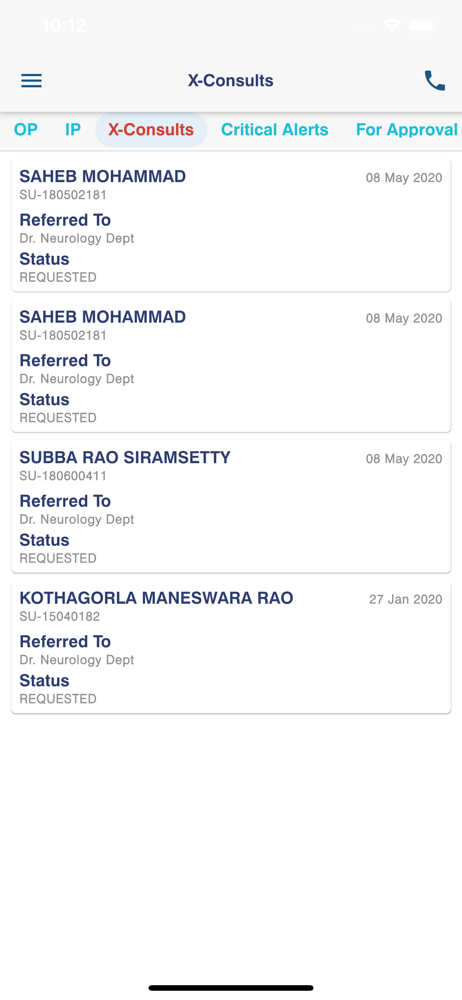This screenshot has height=1000, width=462.
Task: Go to the For Approval tab
Action: coord(406,129)
